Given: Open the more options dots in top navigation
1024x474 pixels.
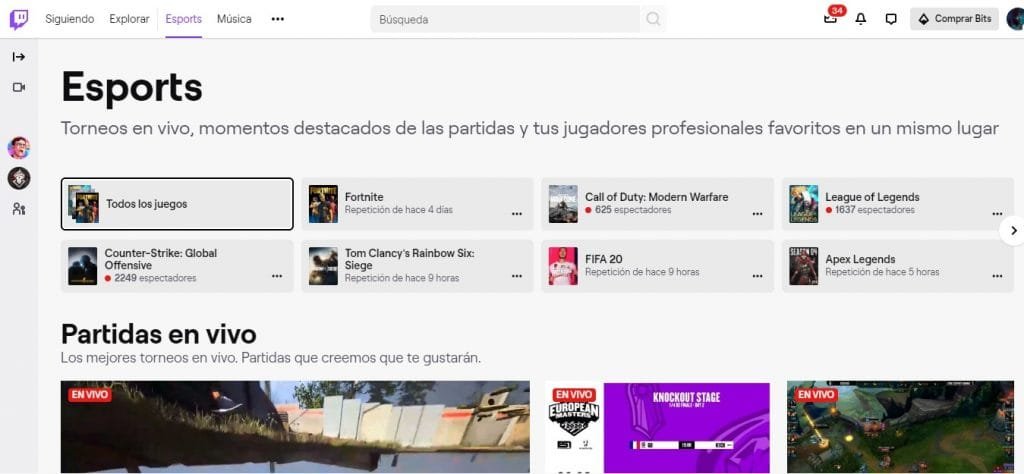Looking at the screenshot, I should tap(278, 19).
